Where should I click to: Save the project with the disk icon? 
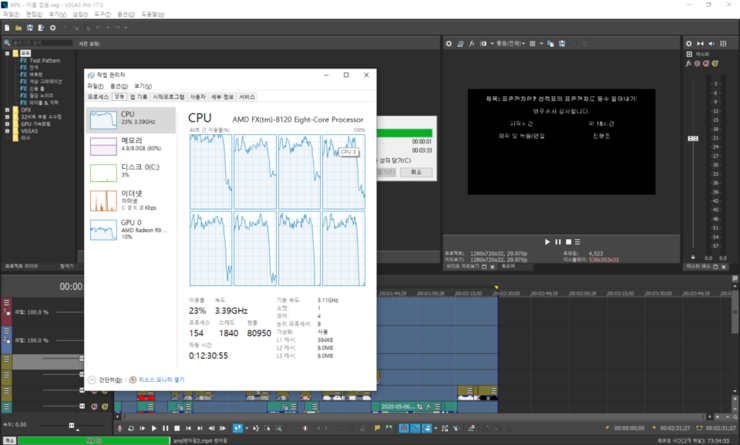click(x=30, y=28)
